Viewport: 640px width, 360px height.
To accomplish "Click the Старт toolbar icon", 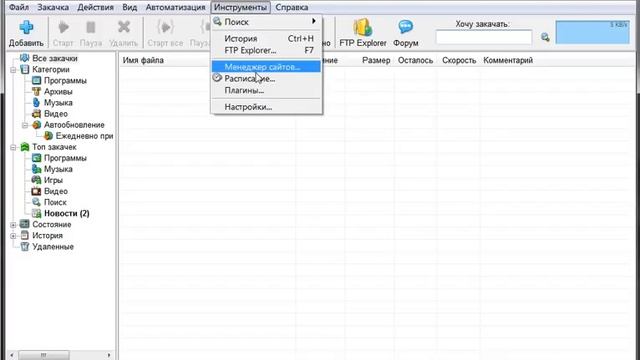I will (x=63, y=27).
